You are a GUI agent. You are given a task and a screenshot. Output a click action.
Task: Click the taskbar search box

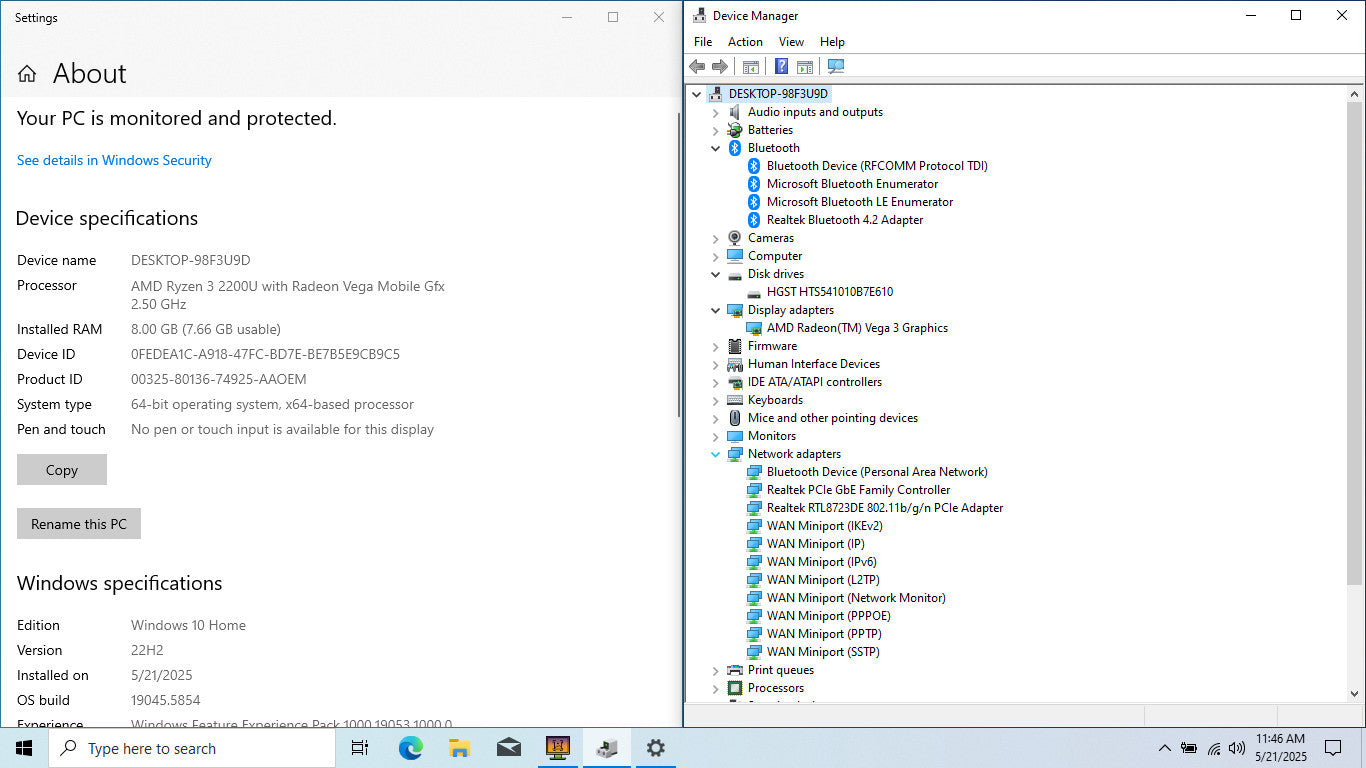(192, 748)
